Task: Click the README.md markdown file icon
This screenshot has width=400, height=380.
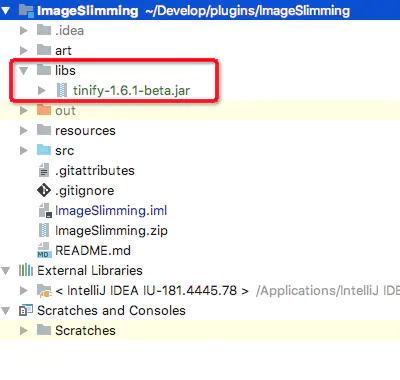Action: point(44,250)
